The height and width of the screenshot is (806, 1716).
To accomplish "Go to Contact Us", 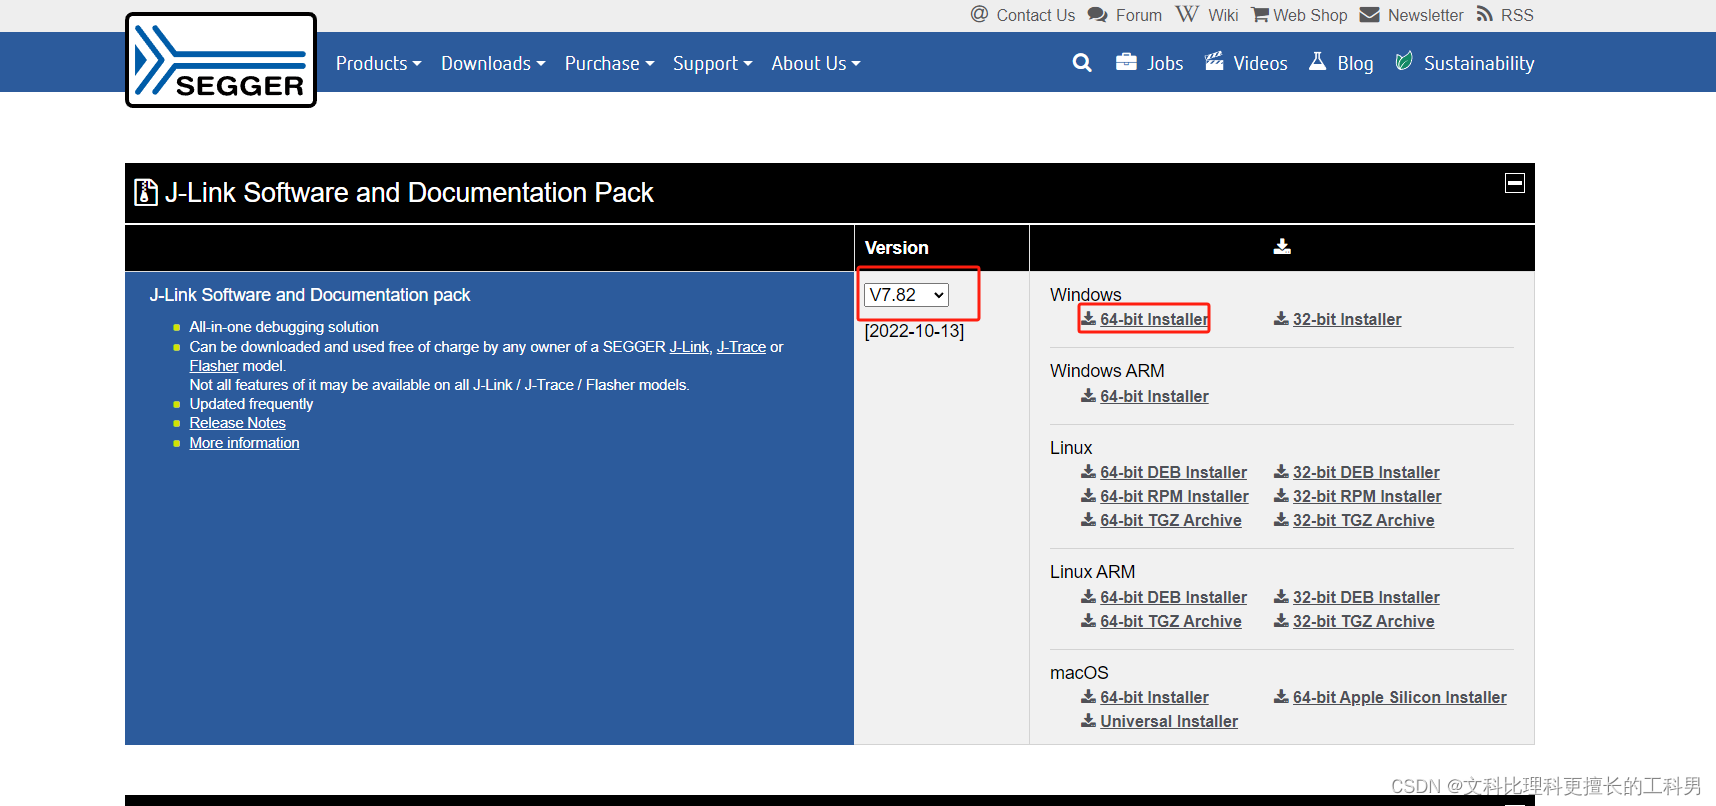I will [x=1035, y=15].
